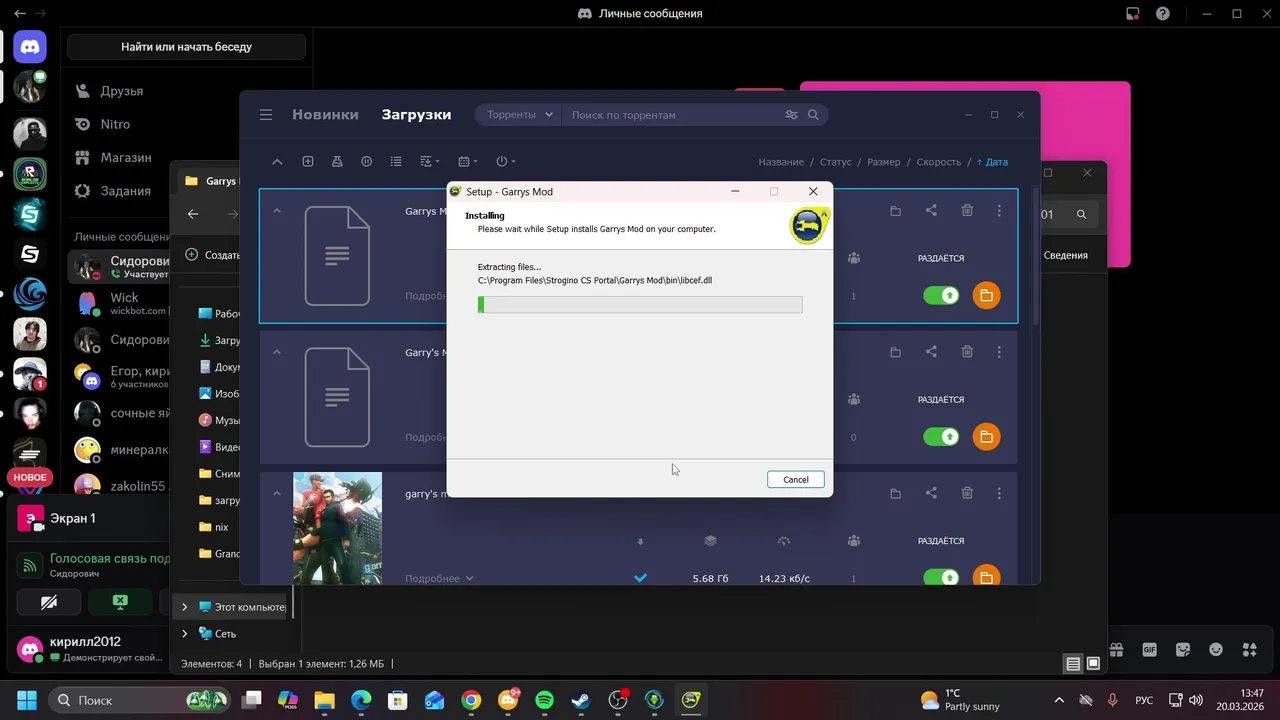This screenshot has height=720, width=1280.
Task: Sort torrents by Размер
Action: pos(883,162)
